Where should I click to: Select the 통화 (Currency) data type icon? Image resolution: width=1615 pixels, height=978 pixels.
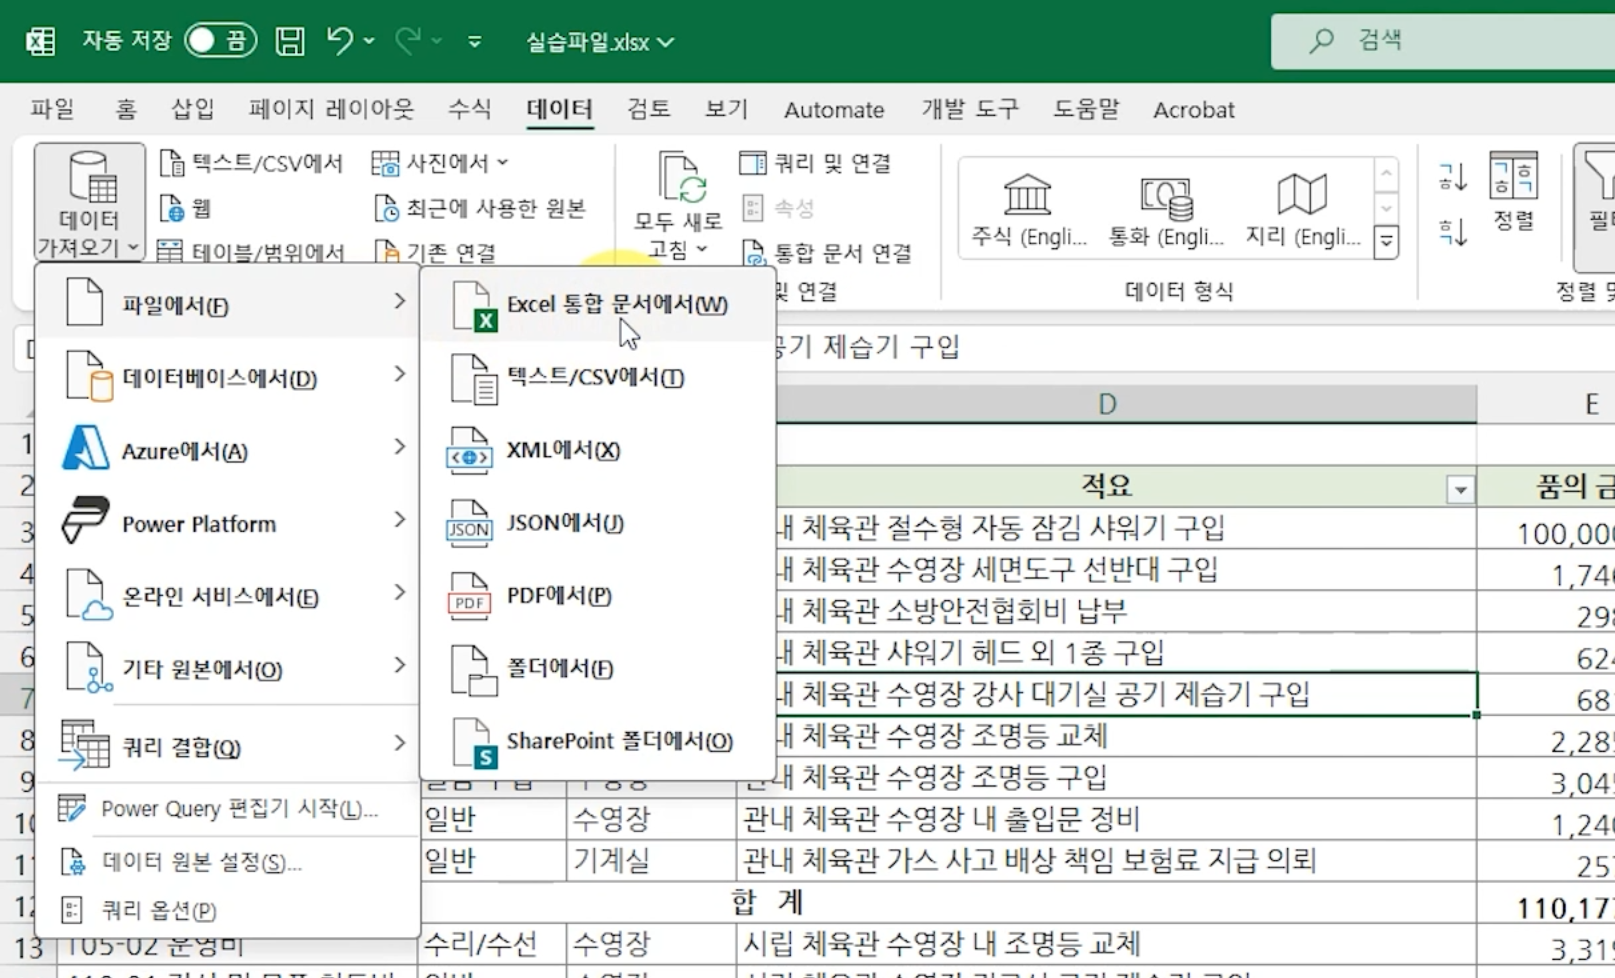1163,205
